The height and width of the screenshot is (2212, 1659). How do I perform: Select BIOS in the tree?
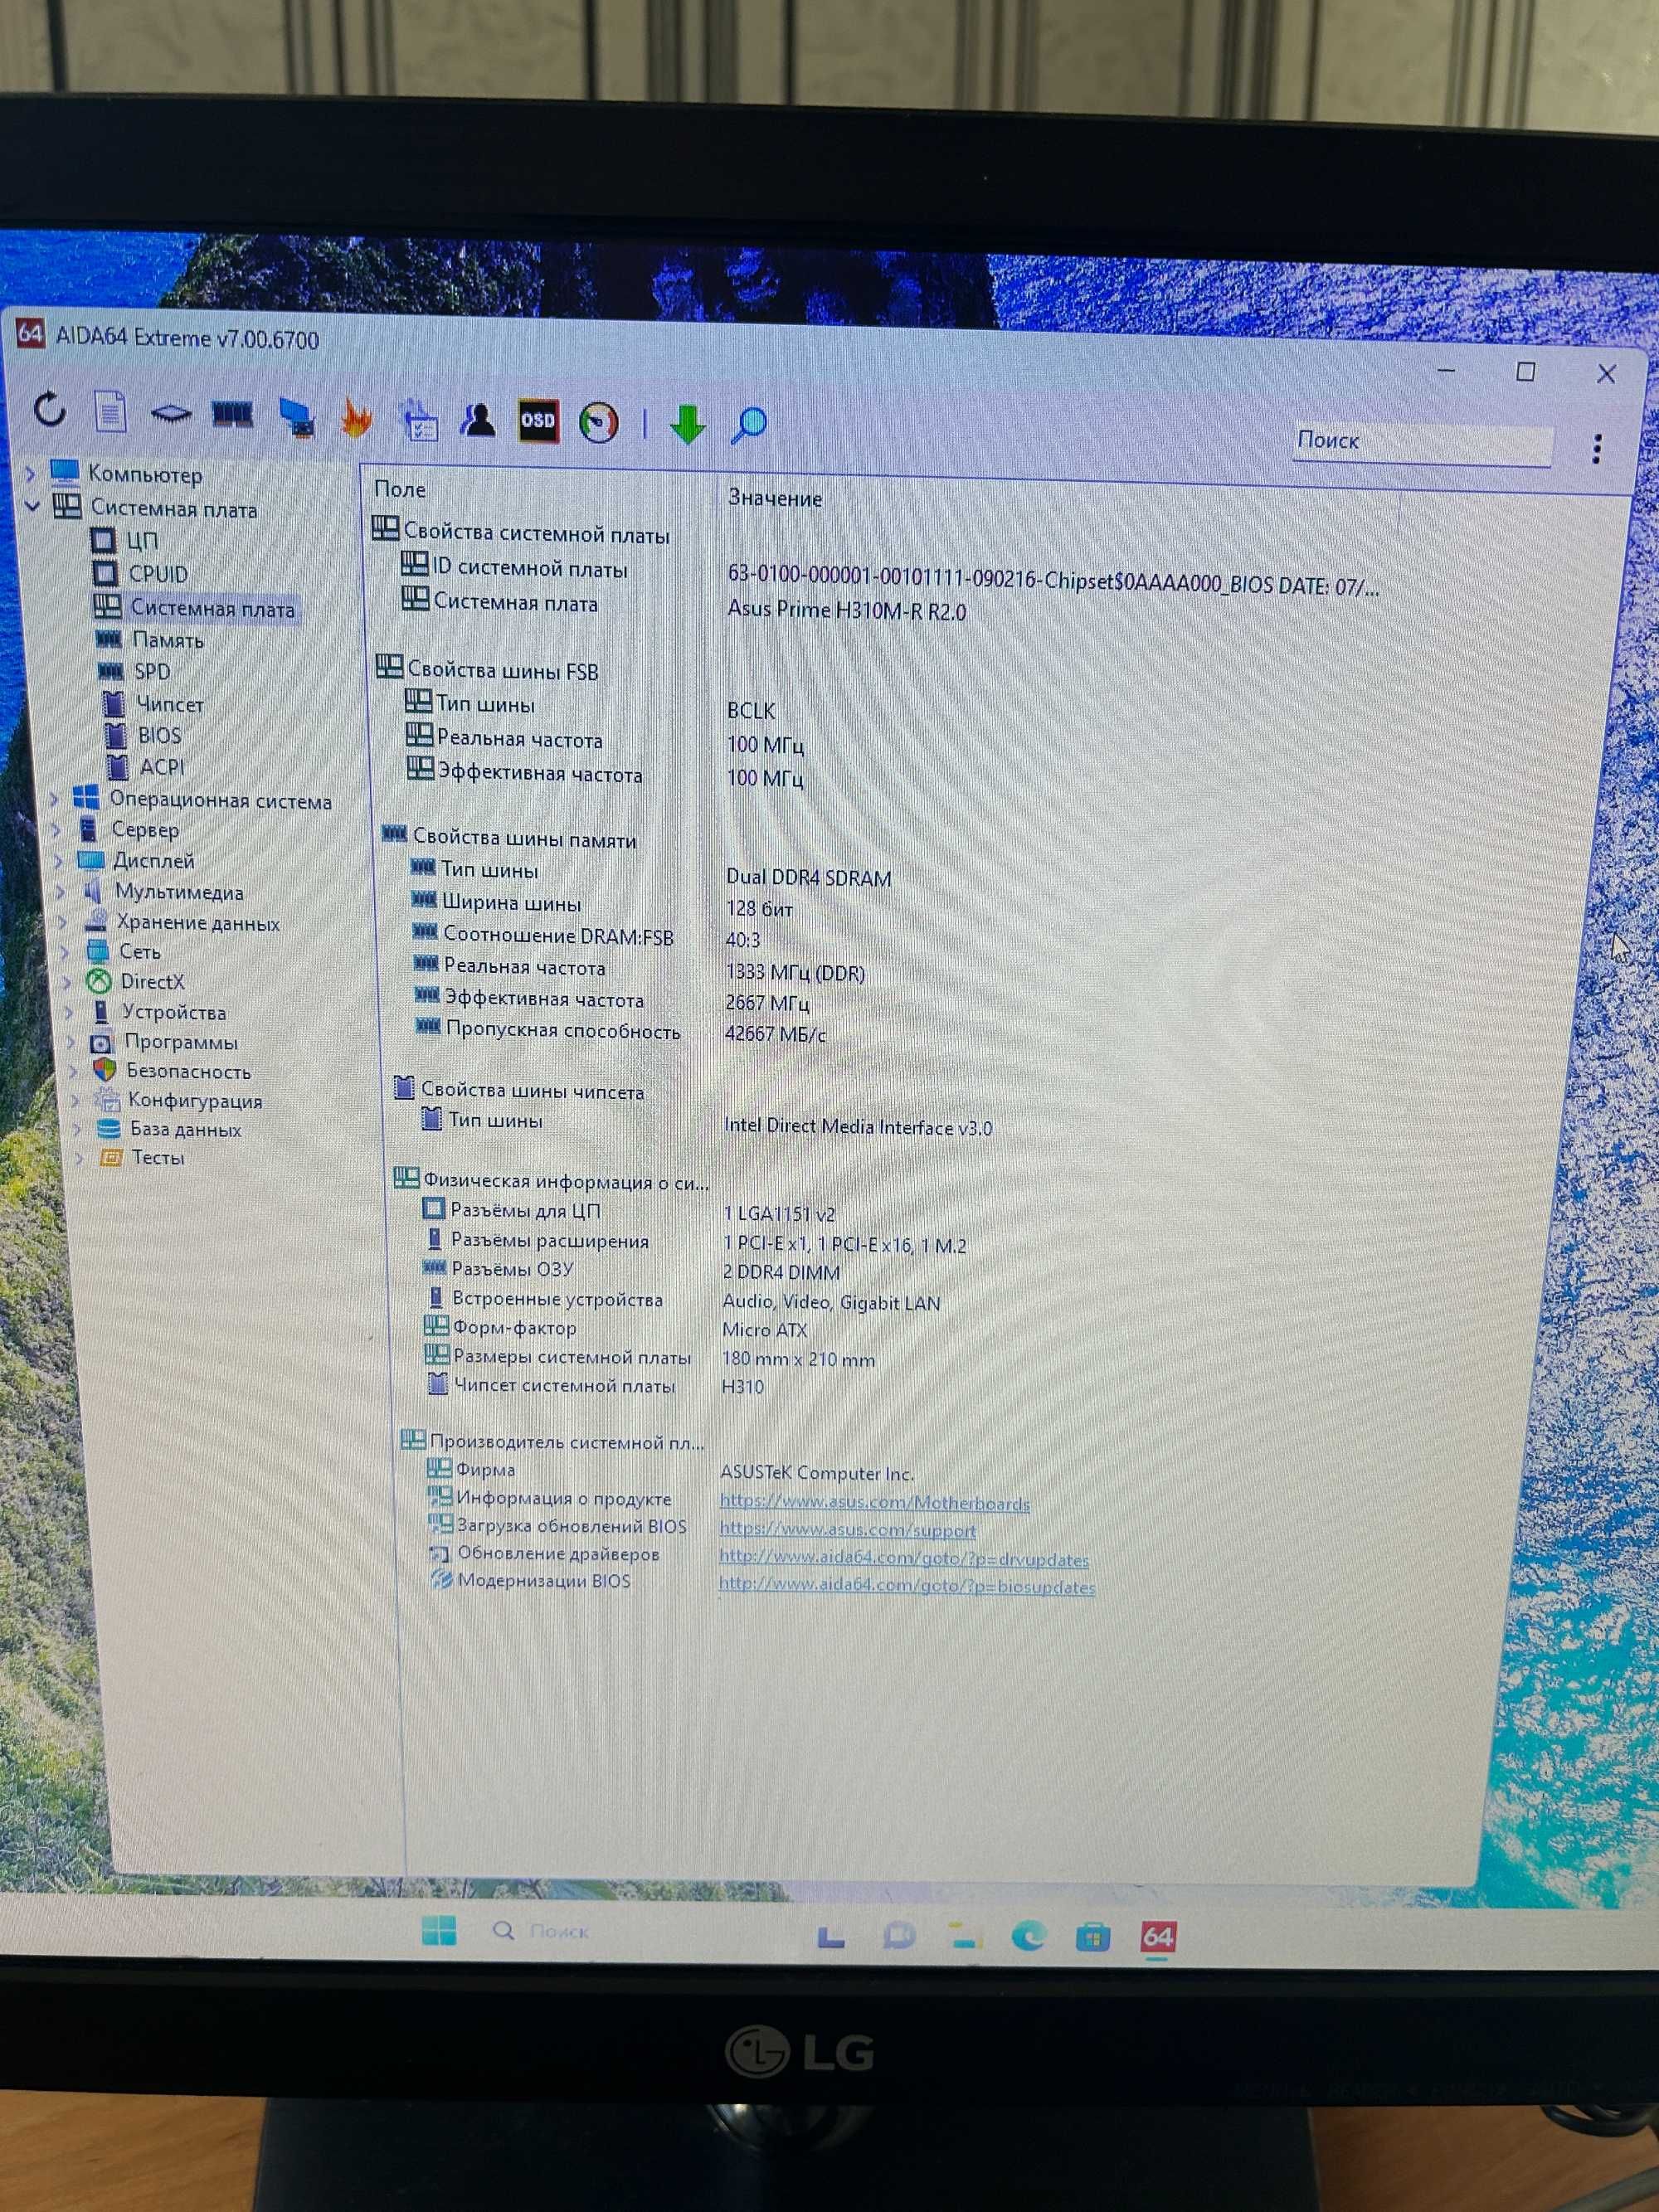click(159, 736)
